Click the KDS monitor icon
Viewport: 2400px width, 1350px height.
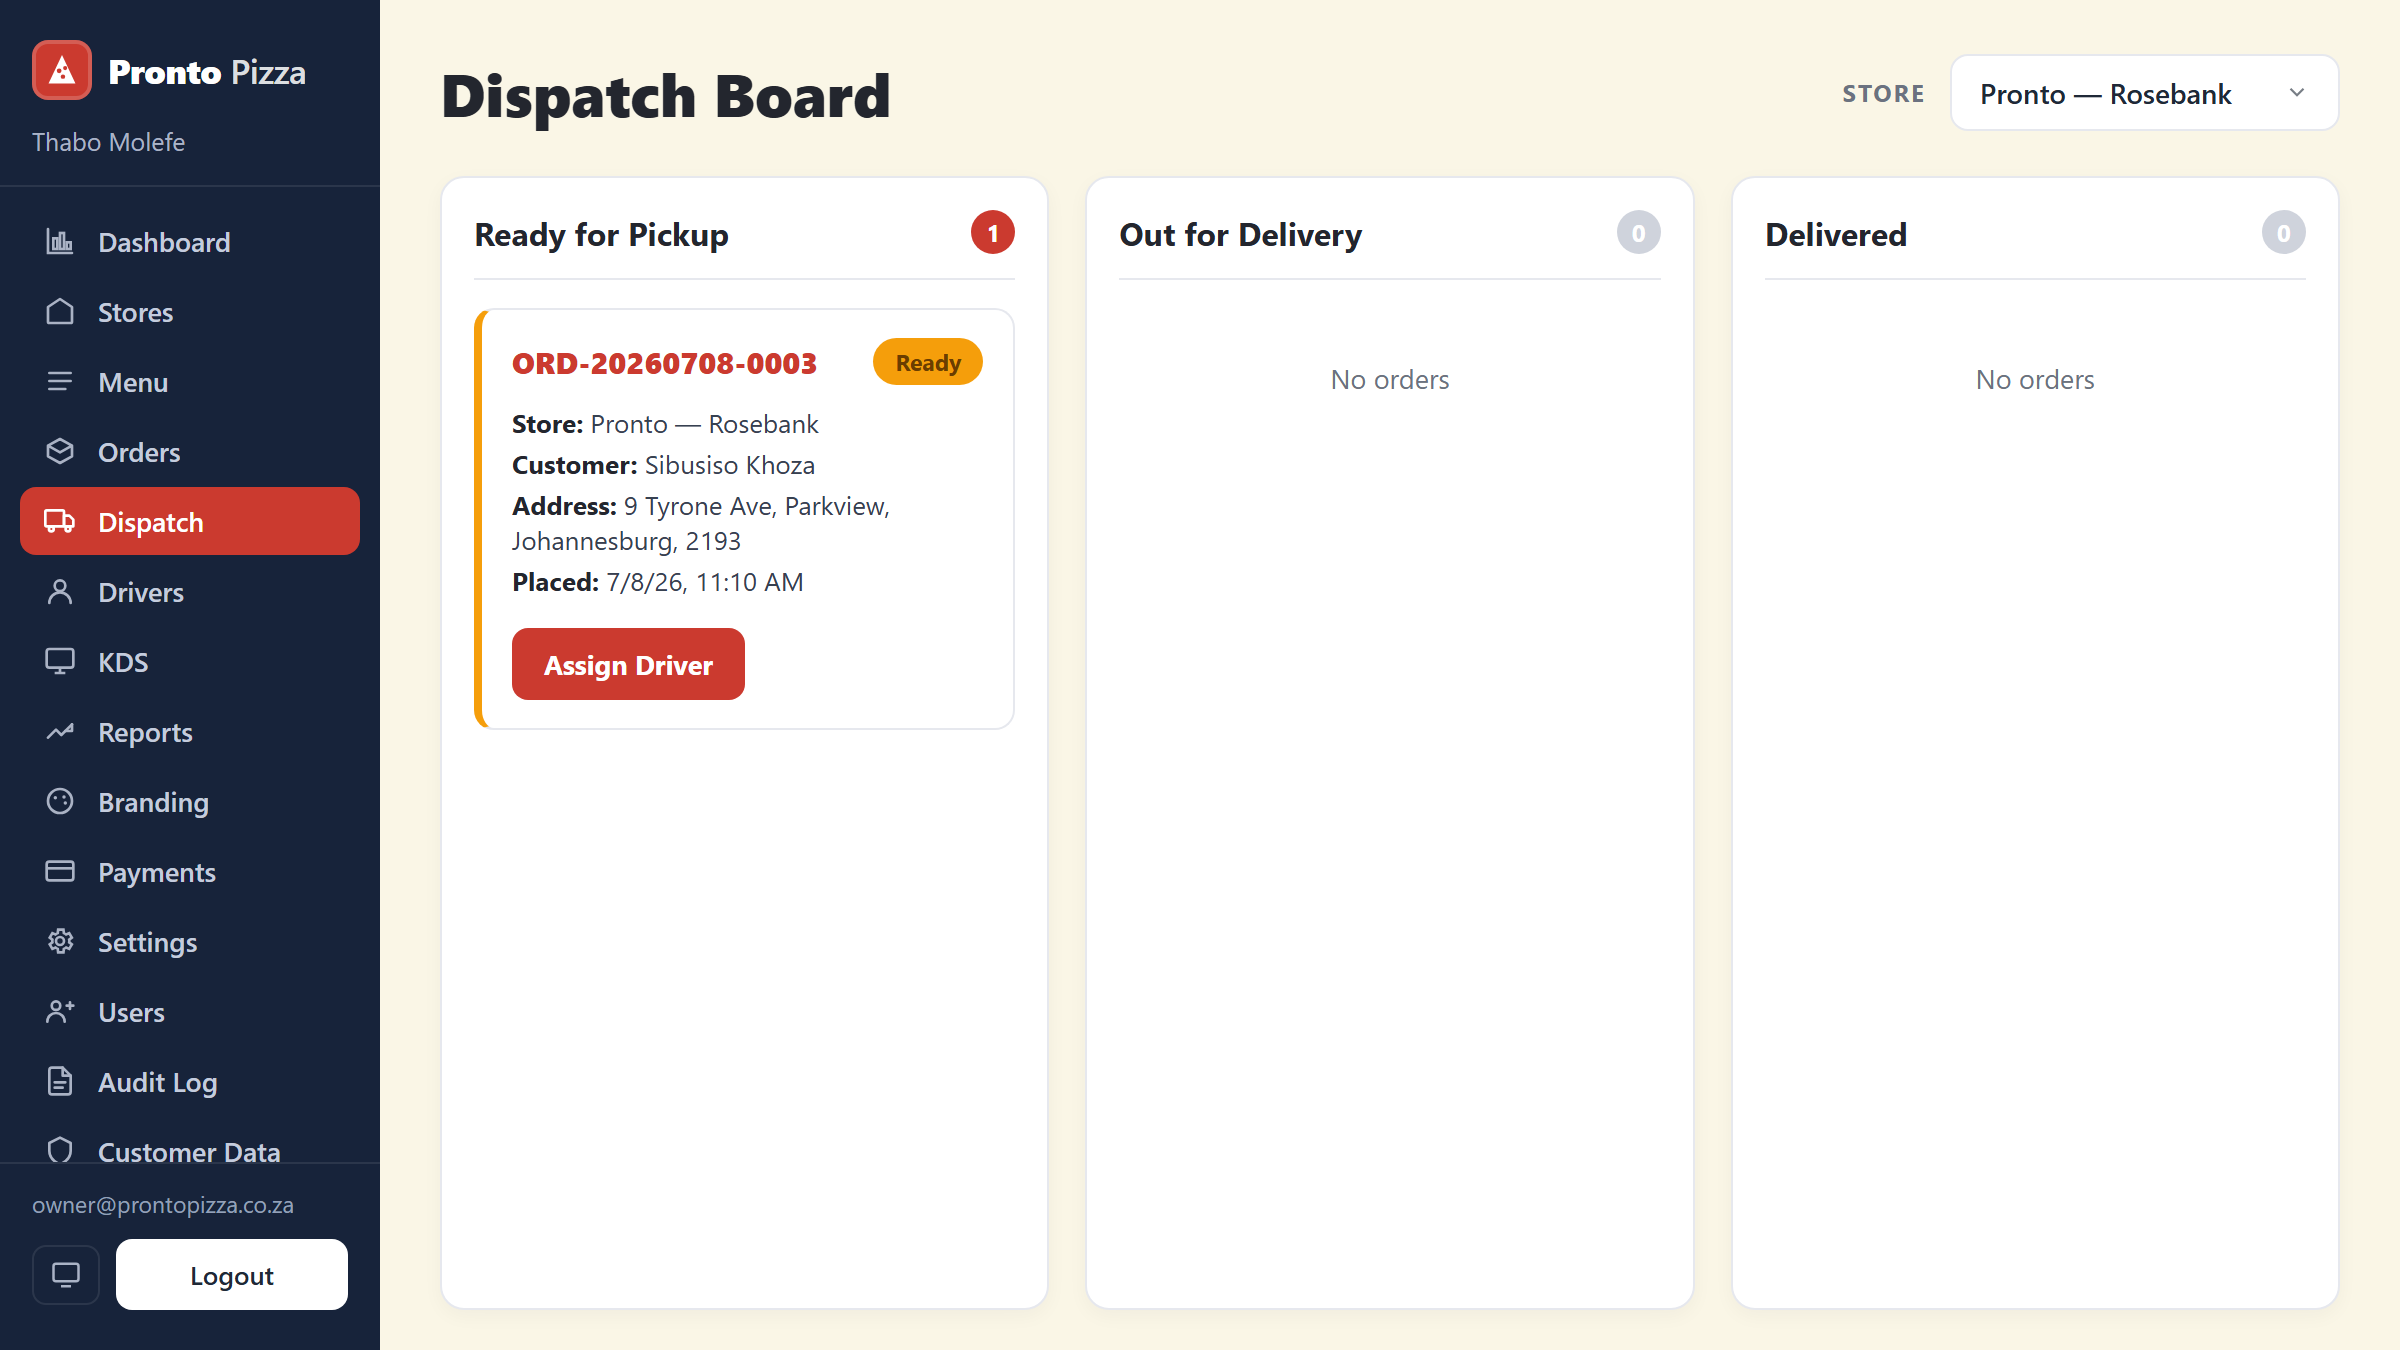click(60, 662)
